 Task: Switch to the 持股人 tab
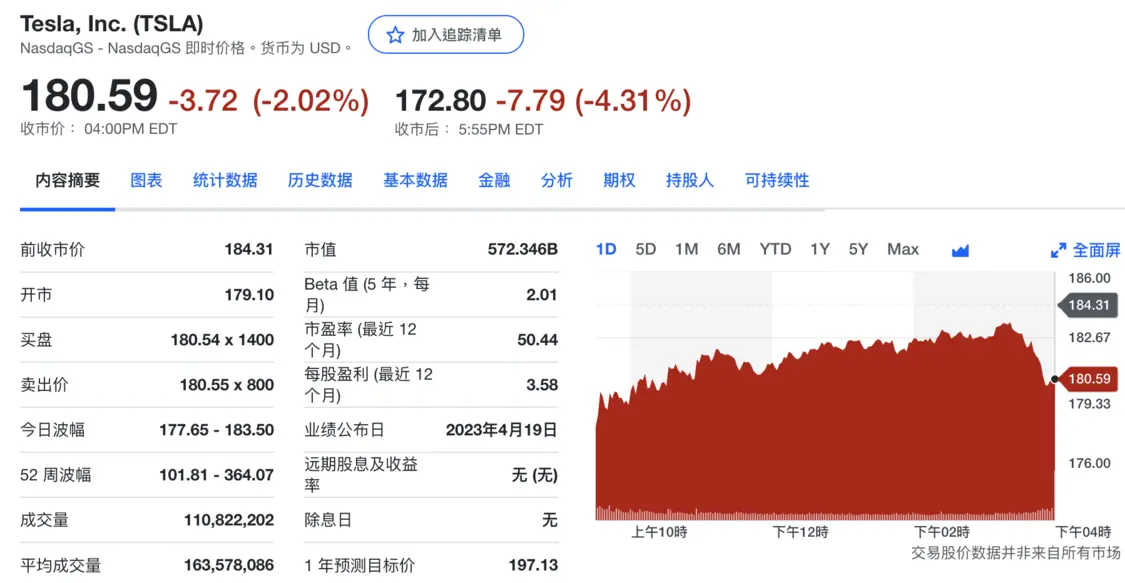tap(690, 180)
